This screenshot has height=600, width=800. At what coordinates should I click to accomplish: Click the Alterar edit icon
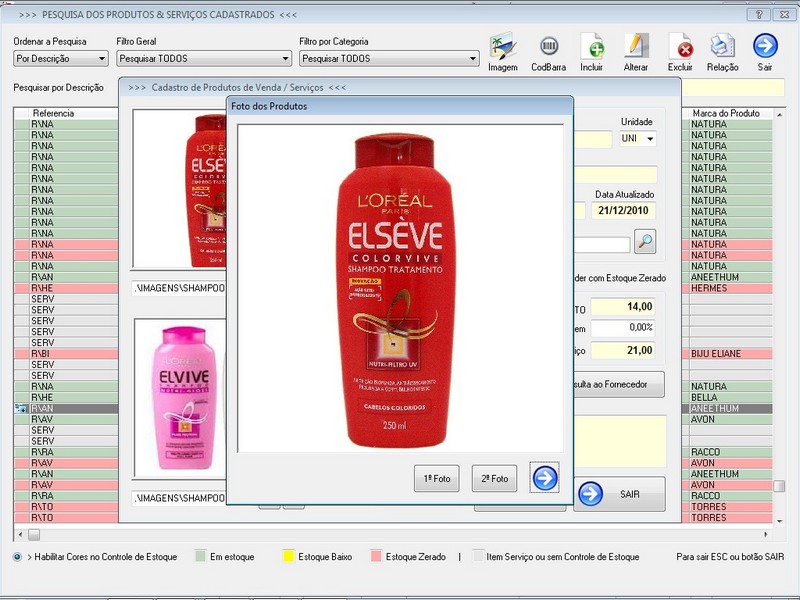pos(637,47)
